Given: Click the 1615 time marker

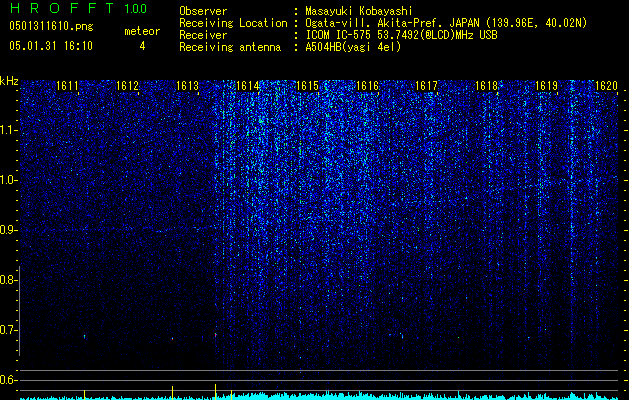Looking at the screenshot, I should tap(307, 86).
